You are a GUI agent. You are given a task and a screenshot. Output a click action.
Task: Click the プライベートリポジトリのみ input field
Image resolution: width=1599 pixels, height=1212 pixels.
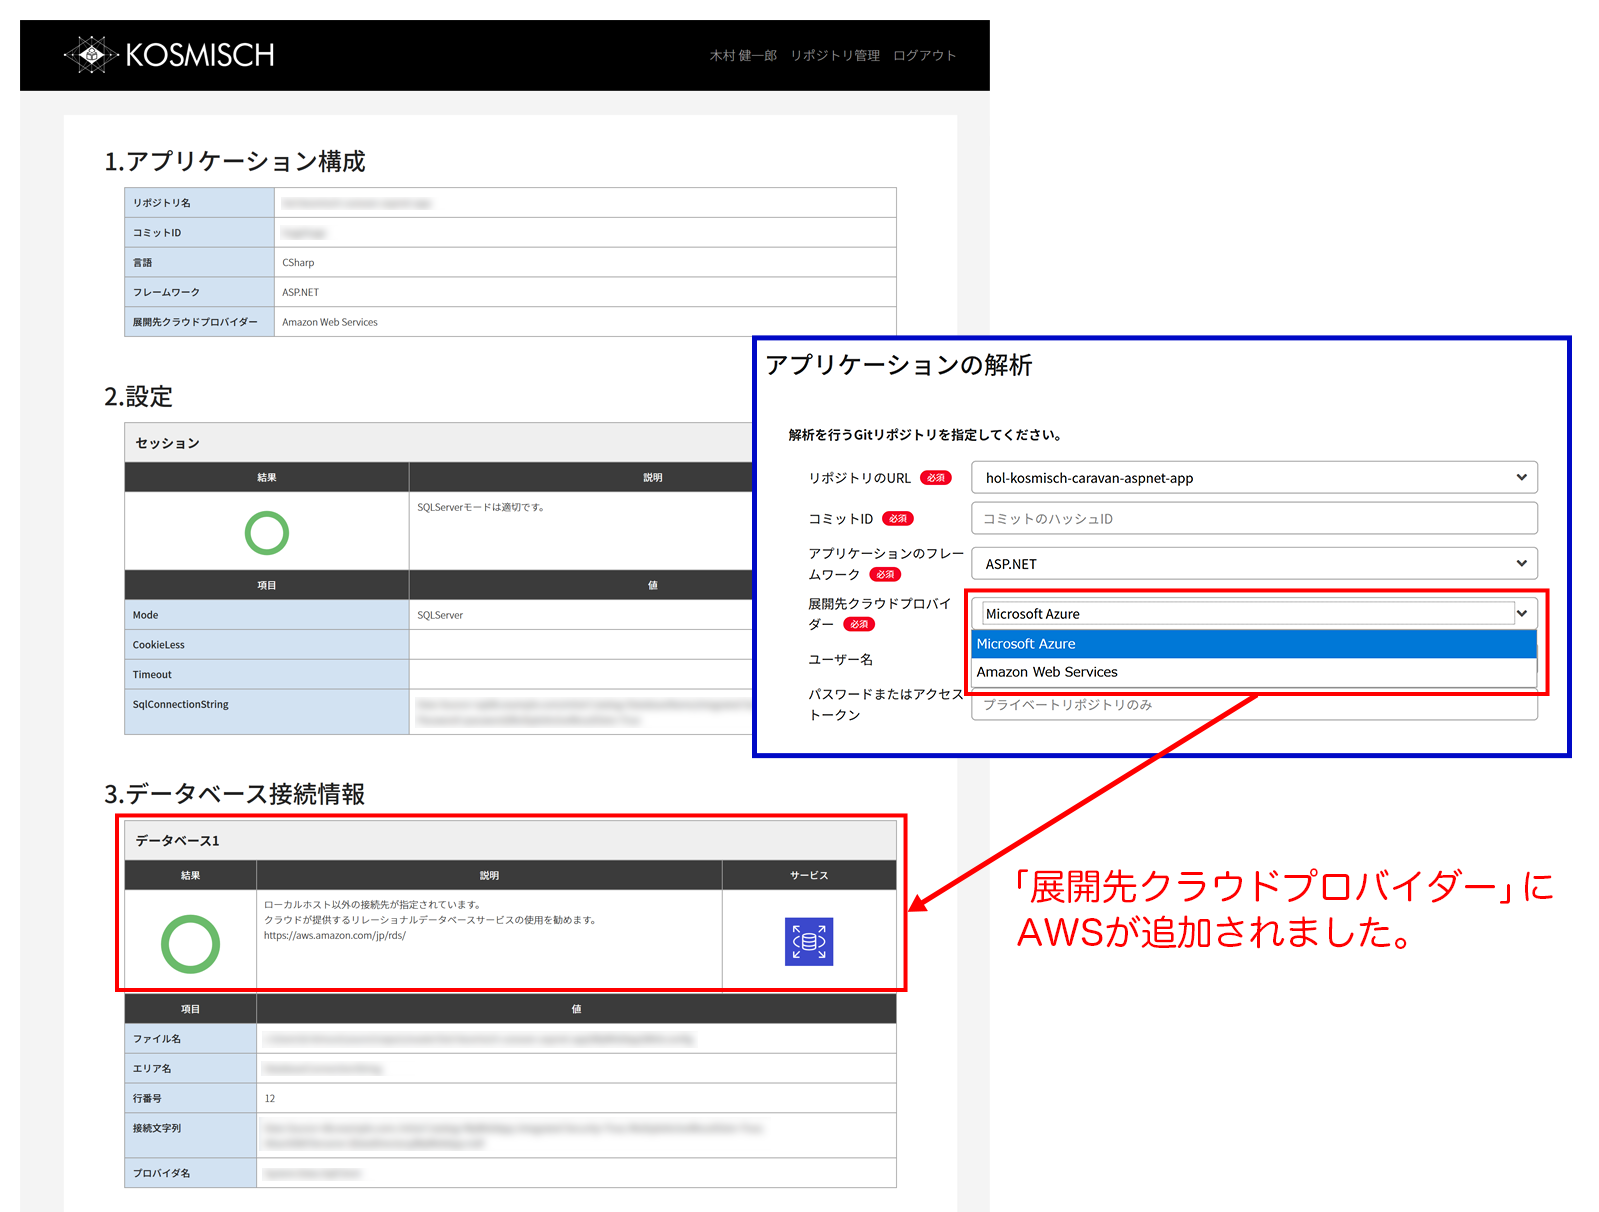tap(1254, 705)
